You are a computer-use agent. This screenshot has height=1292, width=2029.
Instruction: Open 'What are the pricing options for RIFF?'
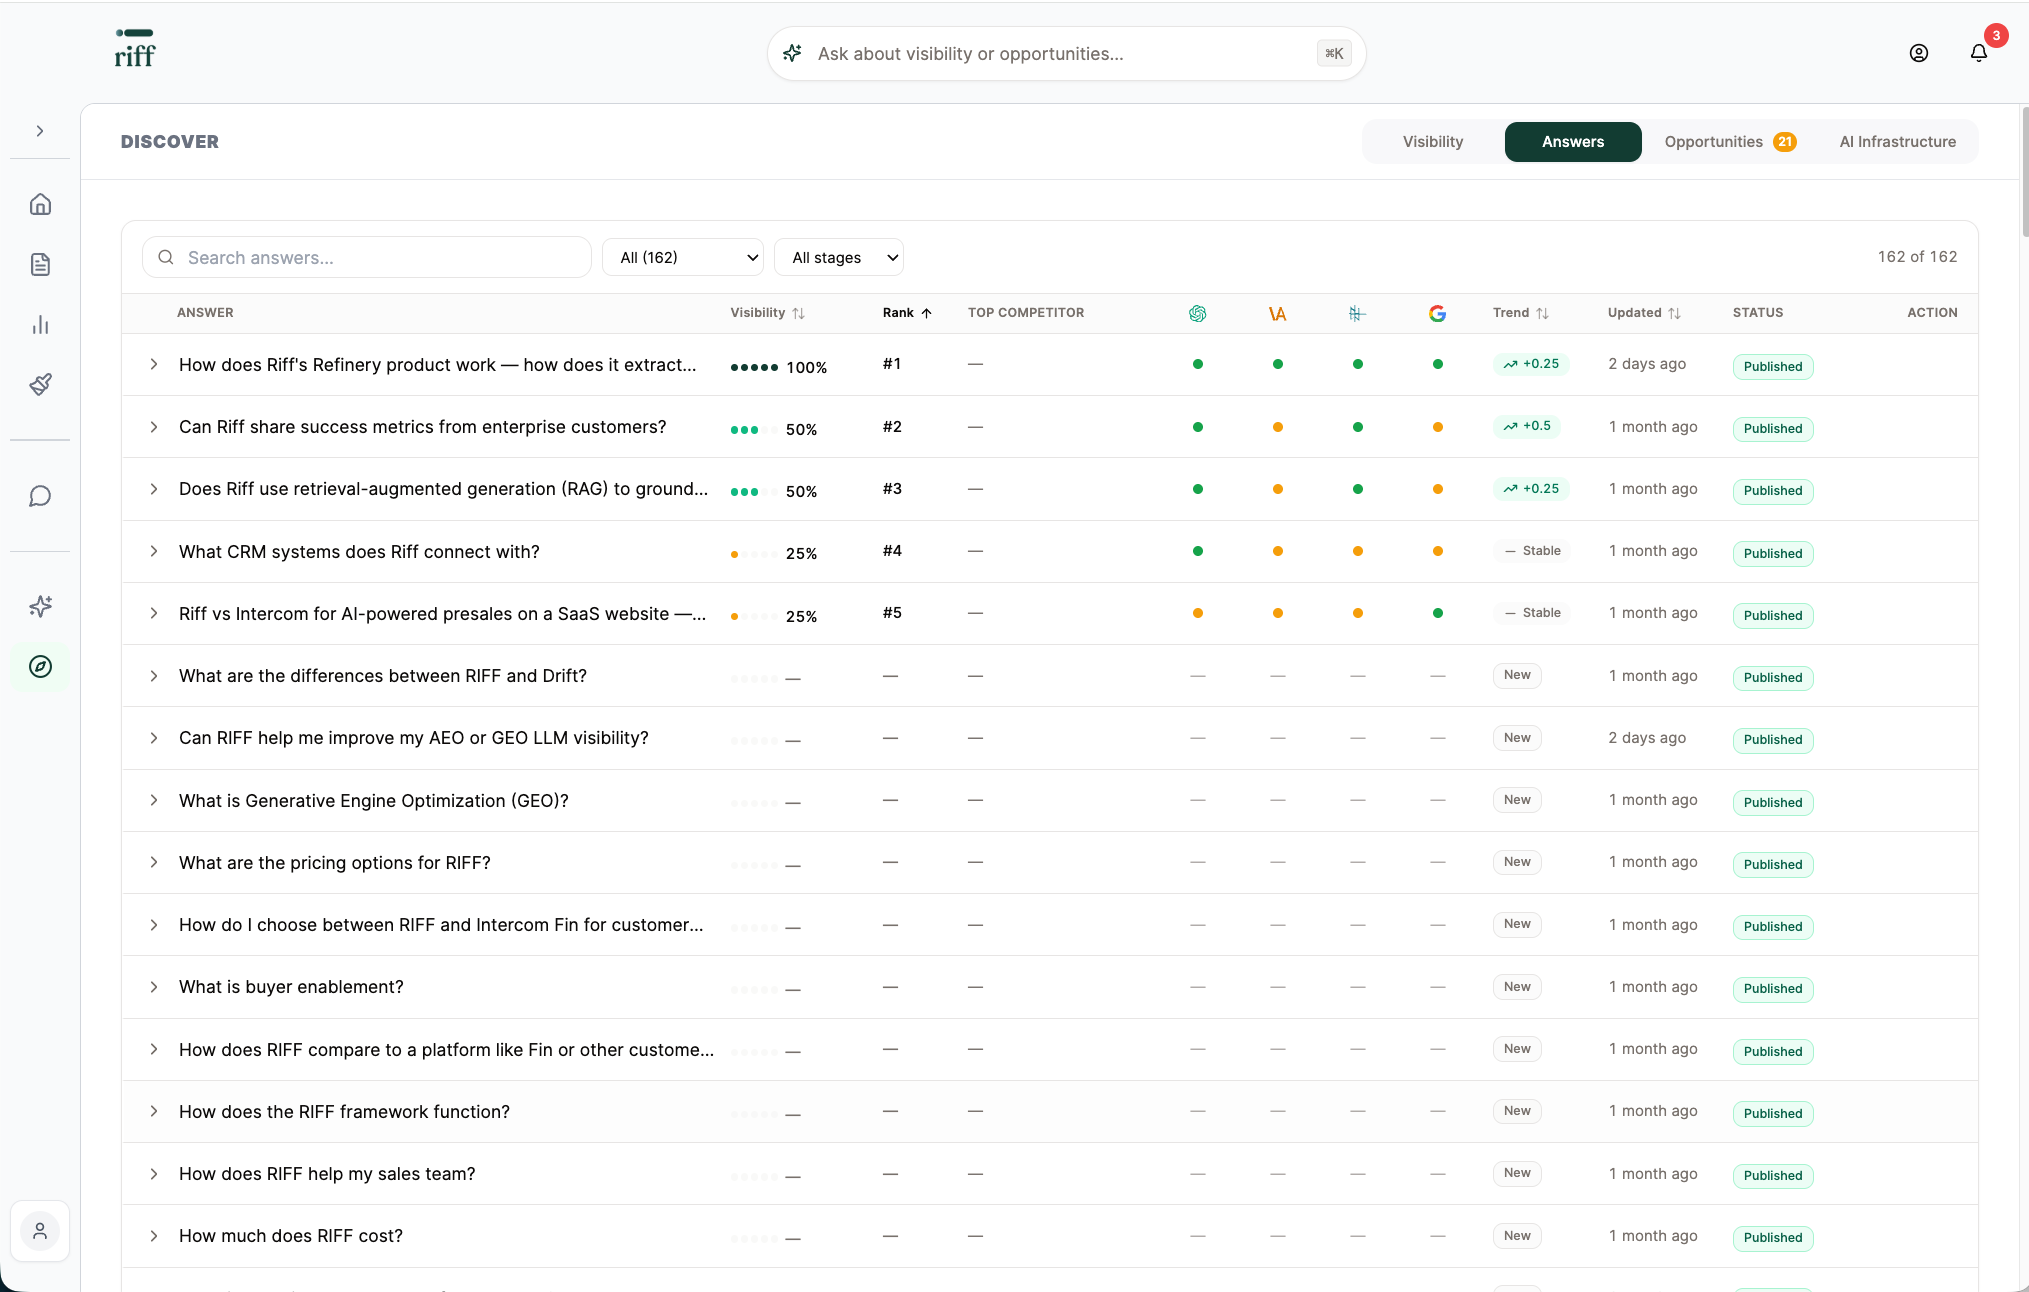(x=334, y=862)
